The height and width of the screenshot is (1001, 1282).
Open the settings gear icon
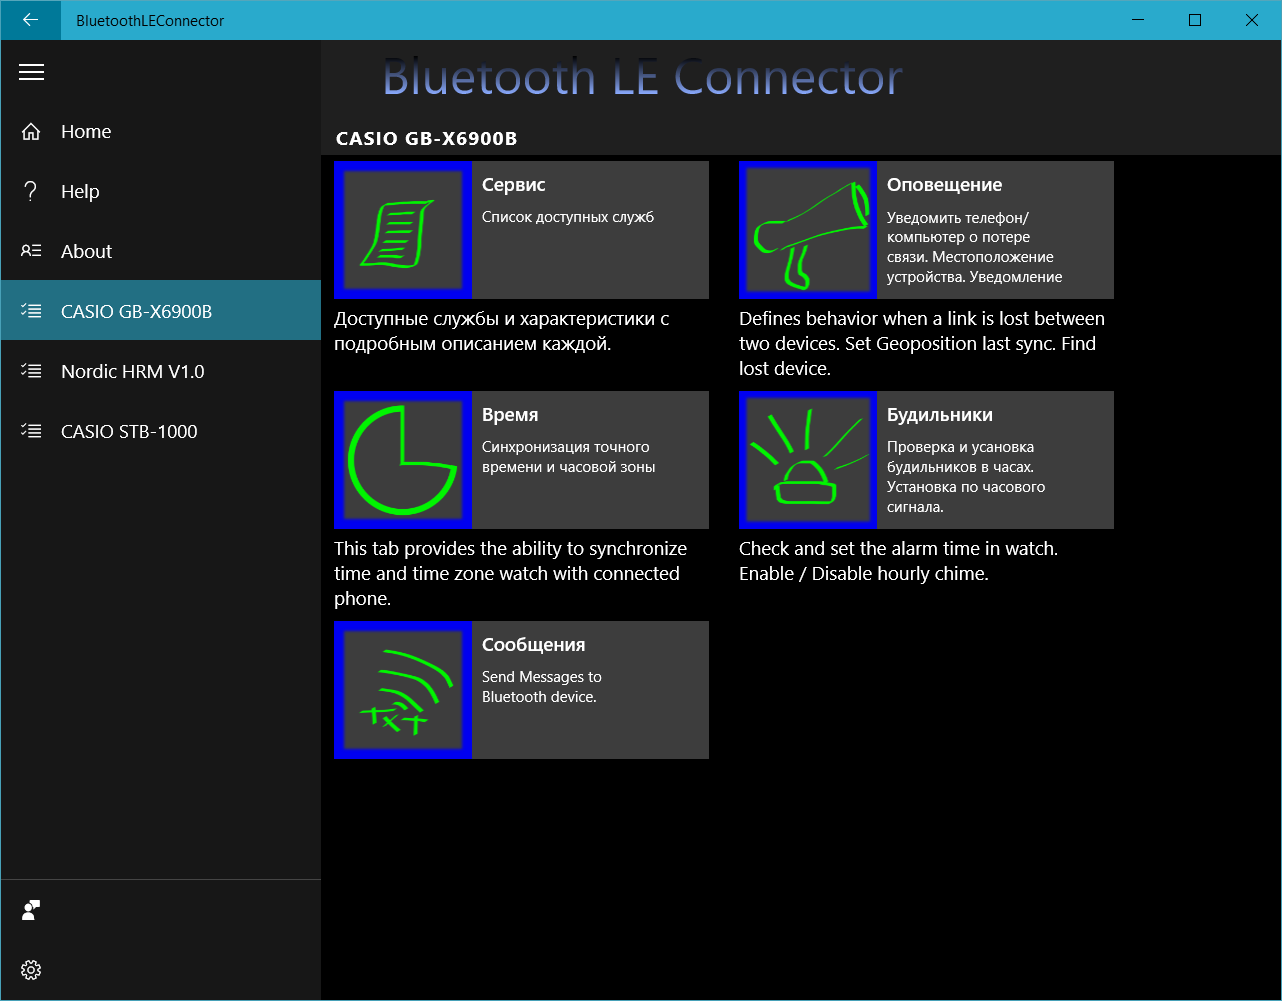pyautogui.click(x=31, y=970)
